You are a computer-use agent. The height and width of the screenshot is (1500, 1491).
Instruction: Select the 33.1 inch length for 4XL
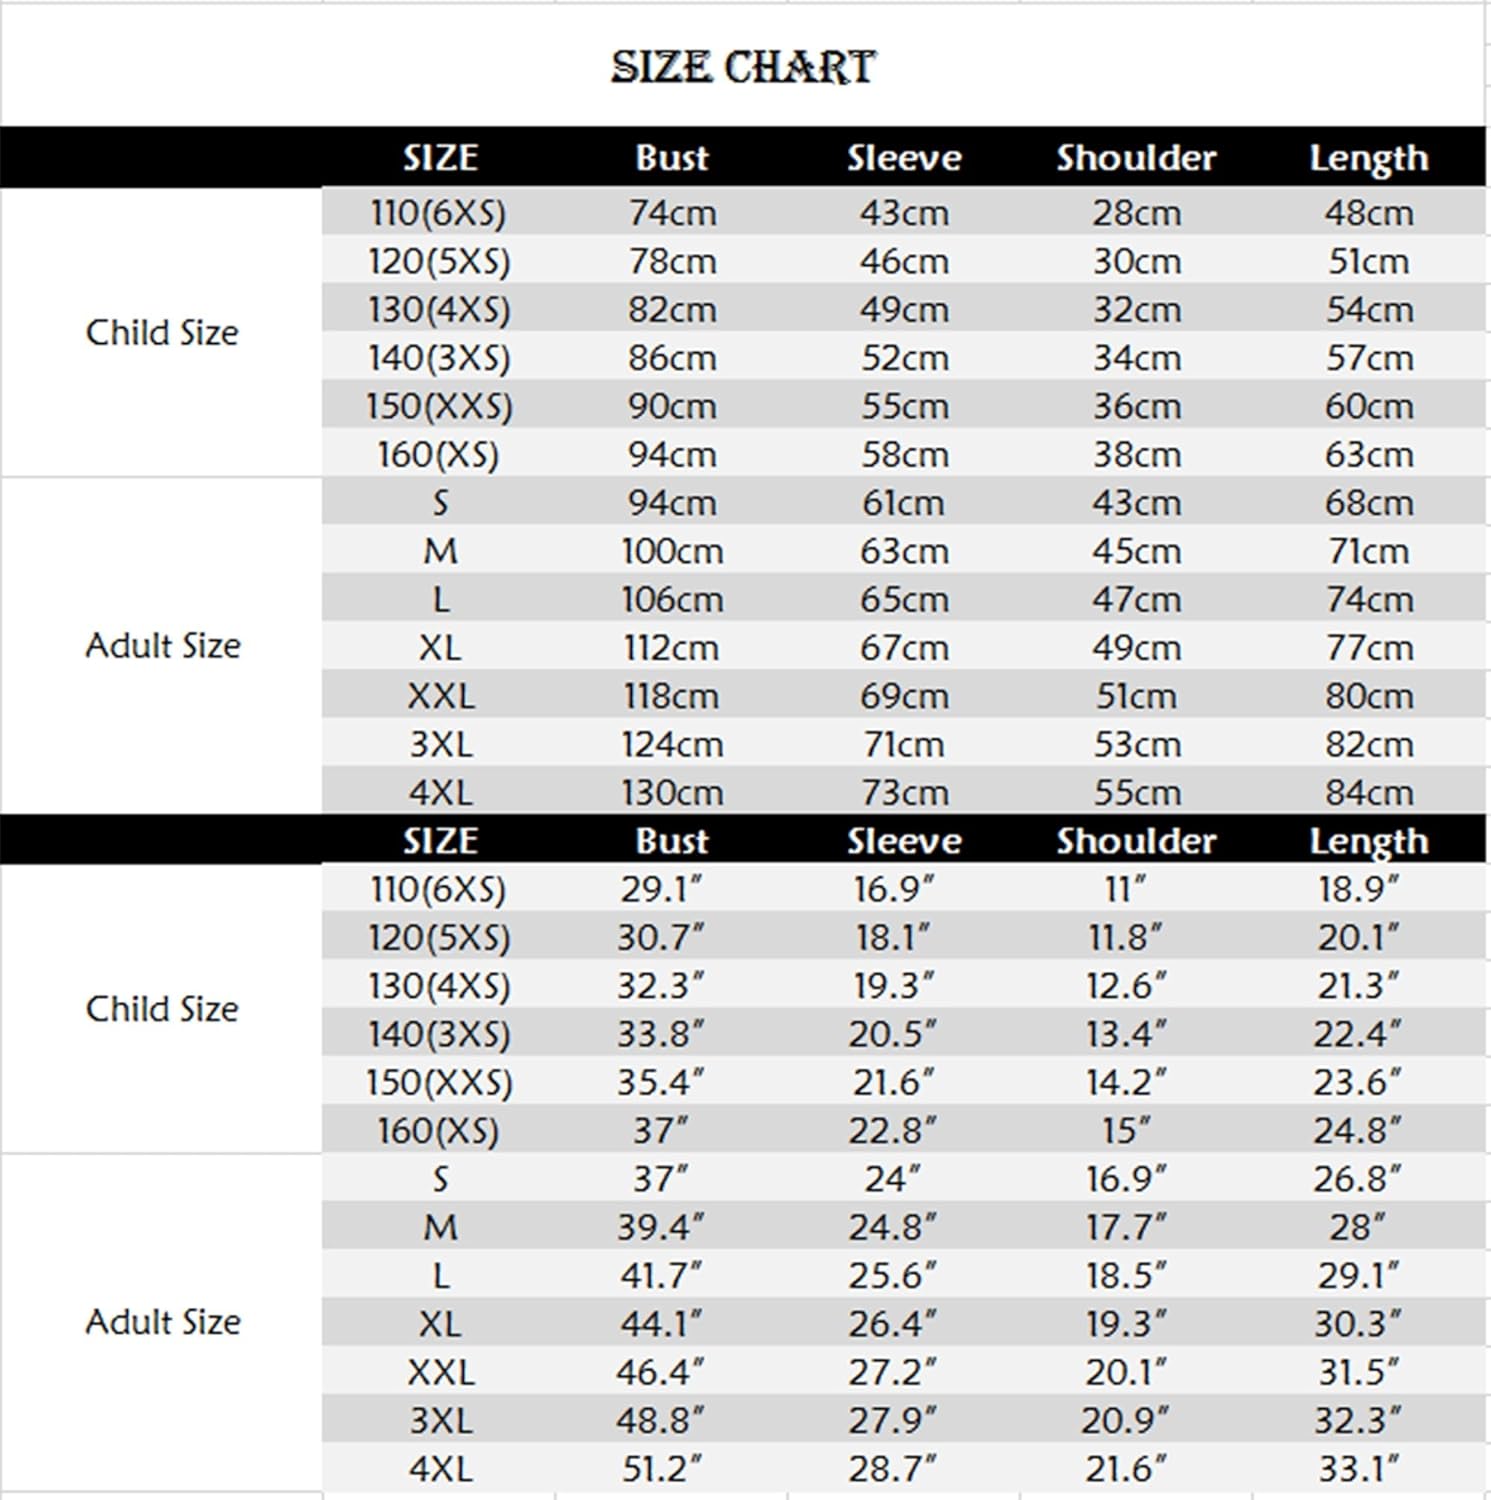1359,1469
